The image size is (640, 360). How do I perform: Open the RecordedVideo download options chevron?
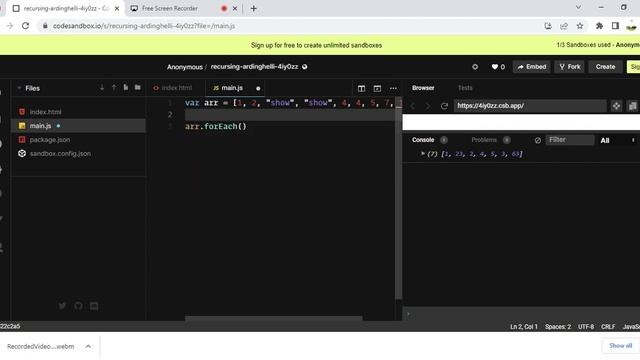pyautogui.click(x=88, y=346)
